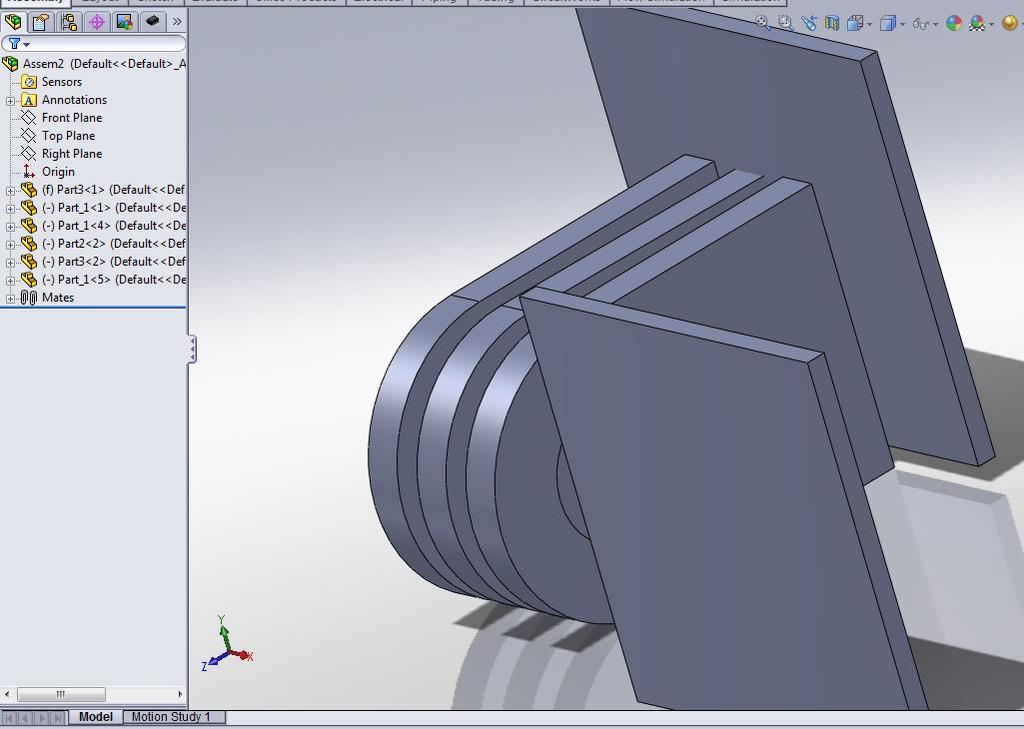Click the first-tab navigation arrow
1024x729 pixels.
[x=9, y=718]
